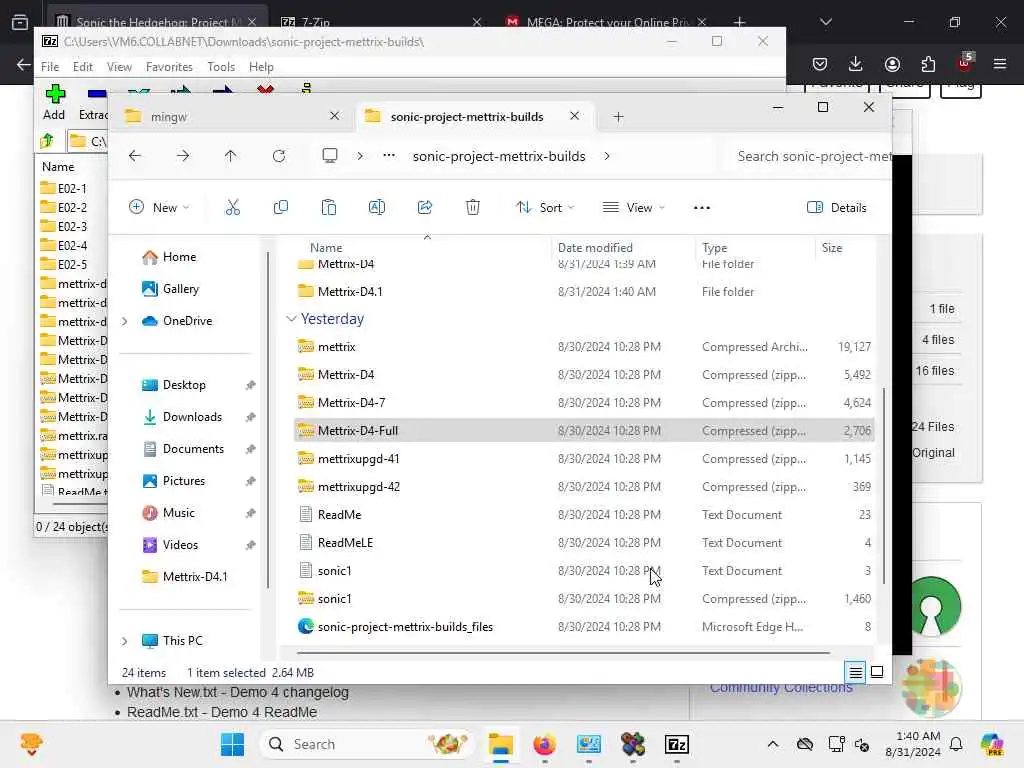Open 7-Zip Tools menu

(x=221, y=67)
